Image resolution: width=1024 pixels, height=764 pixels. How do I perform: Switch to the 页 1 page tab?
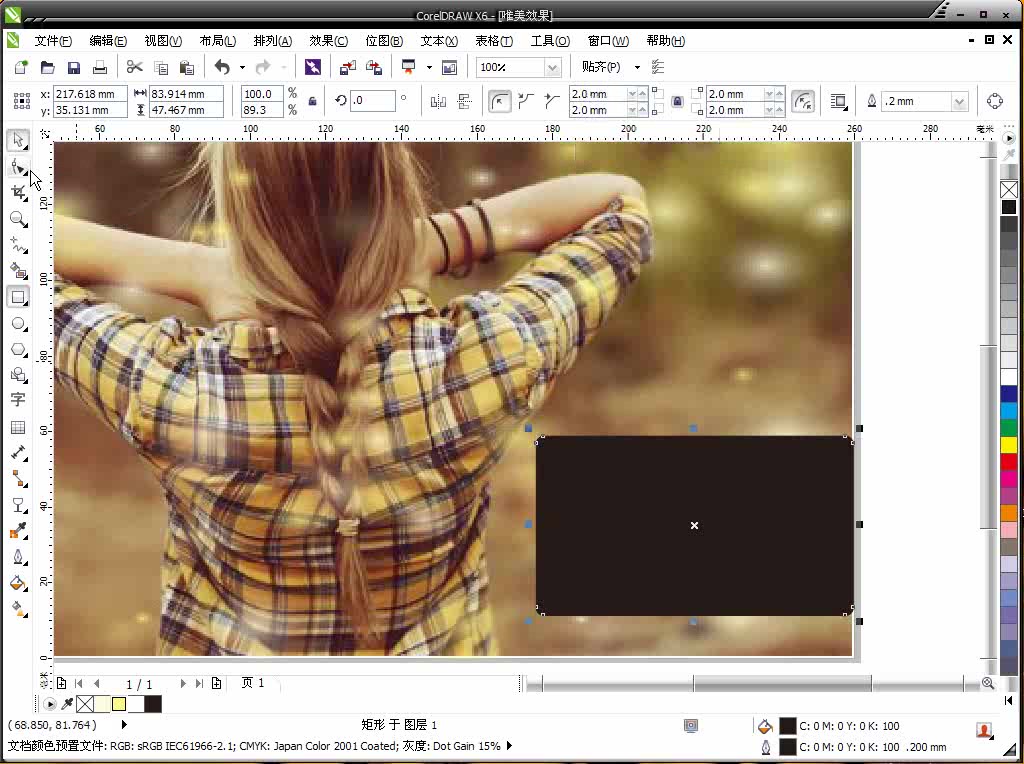(x=253, y=683)
